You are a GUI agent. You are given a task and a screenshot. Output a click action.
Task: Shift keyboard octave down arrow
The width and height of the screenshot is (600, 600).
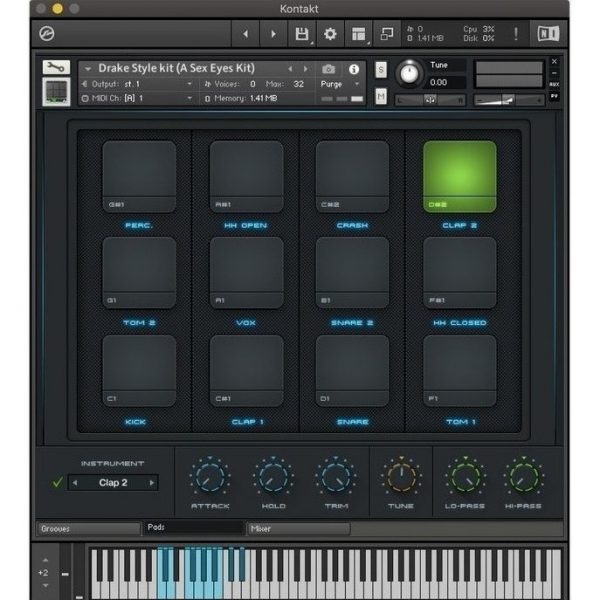[x=45, y=586]
